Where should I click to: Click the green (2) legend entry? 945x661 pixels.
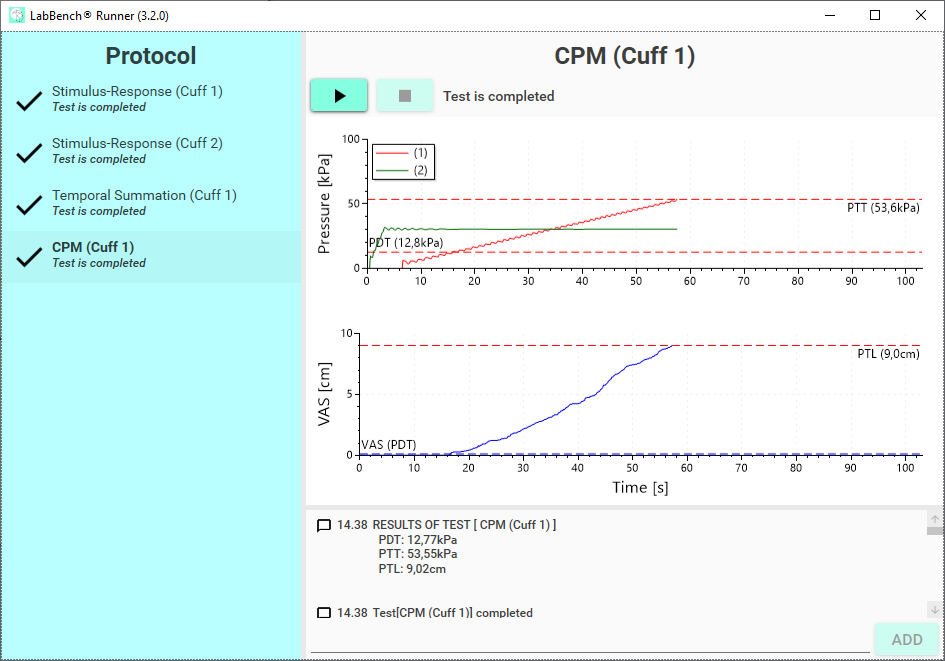pyautogui.click(x=406, y=170)
